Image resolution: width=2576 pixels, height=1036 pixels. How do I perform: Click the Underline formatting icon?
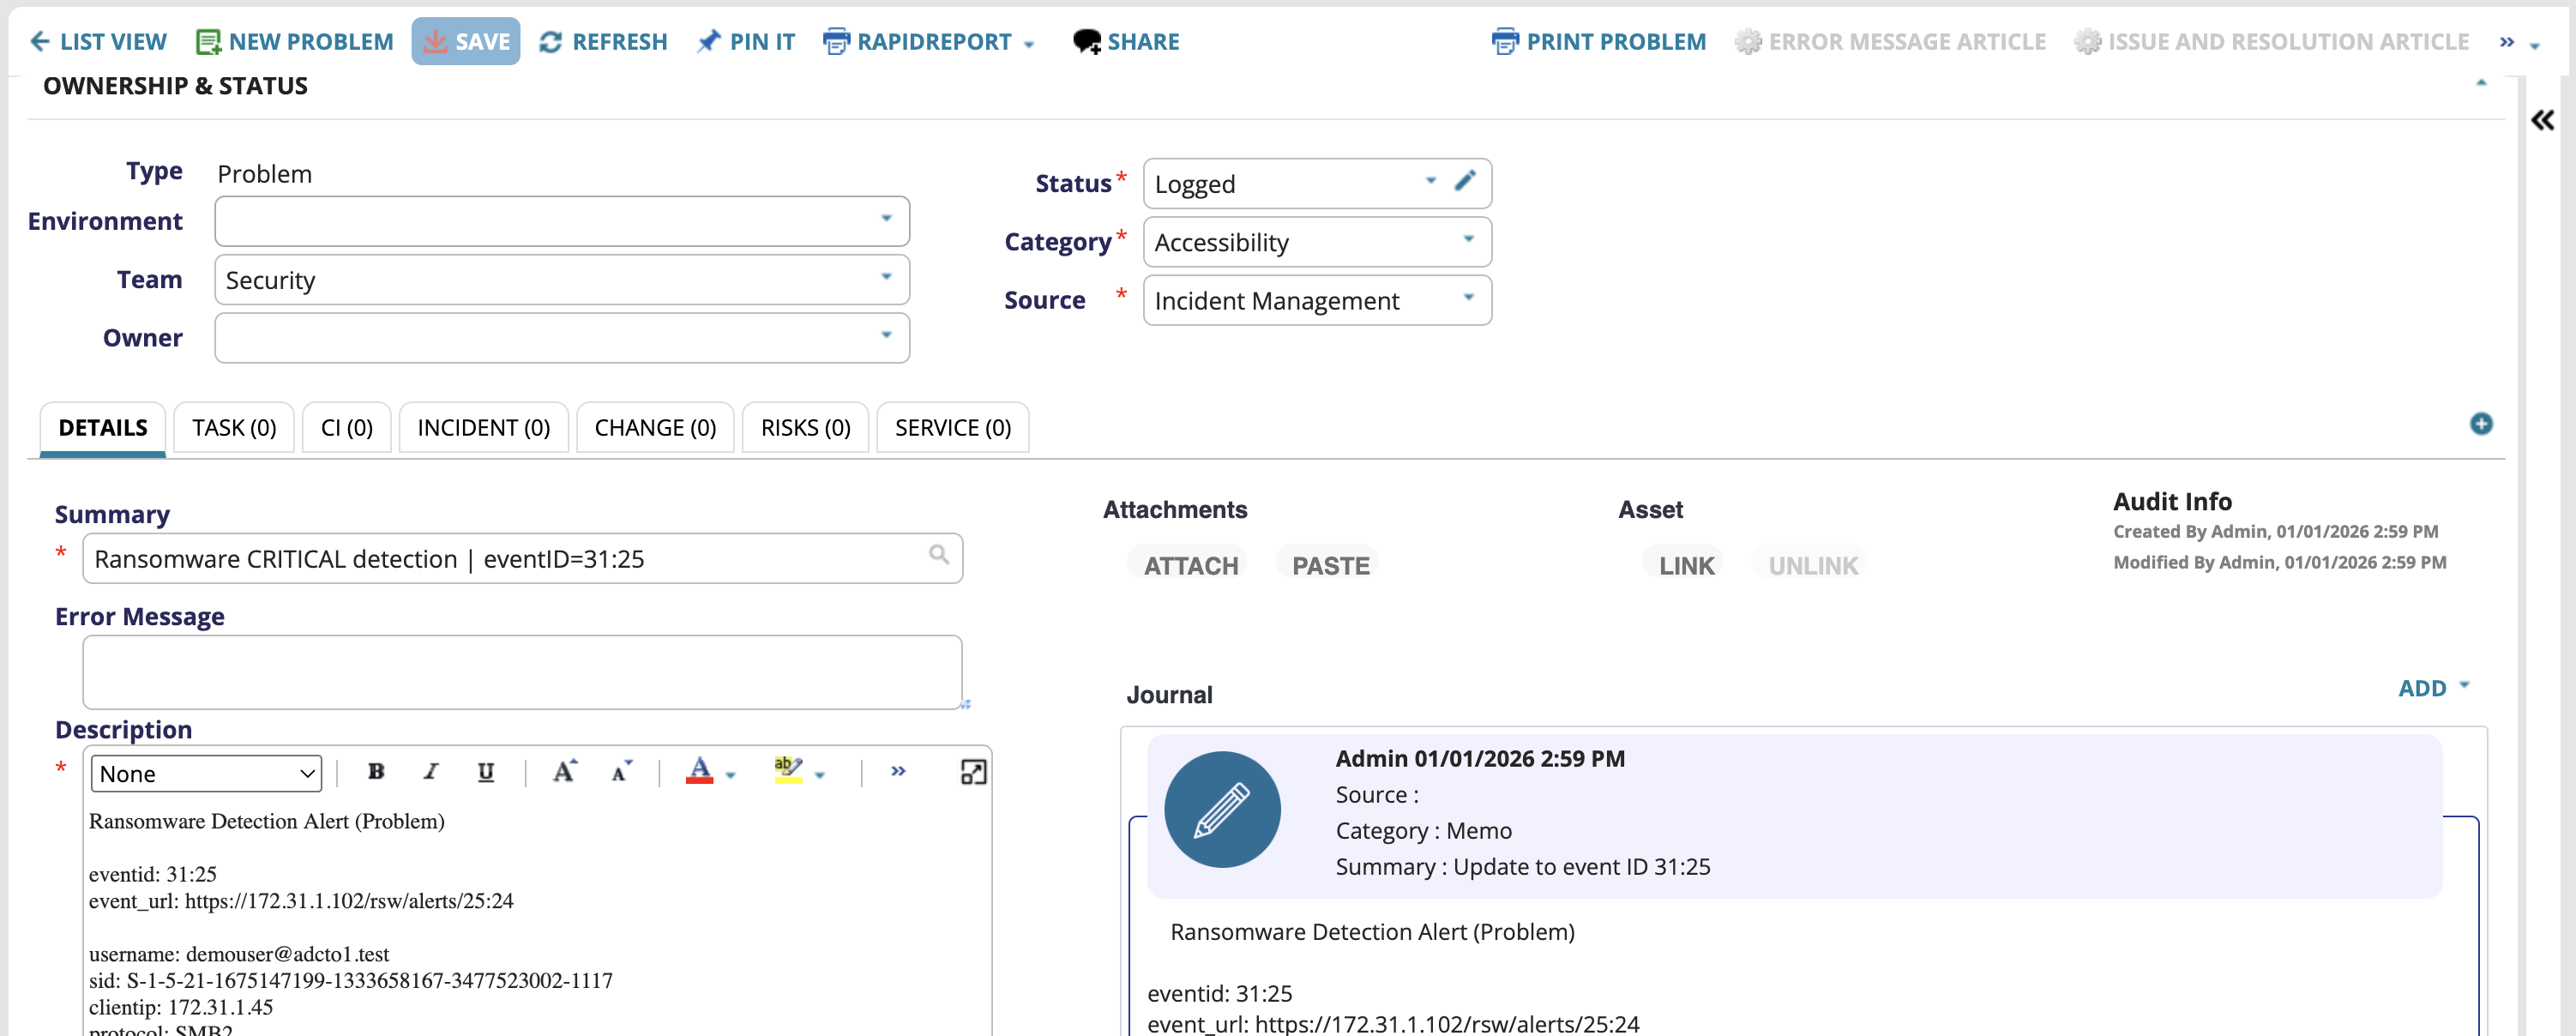coord(486,772)
